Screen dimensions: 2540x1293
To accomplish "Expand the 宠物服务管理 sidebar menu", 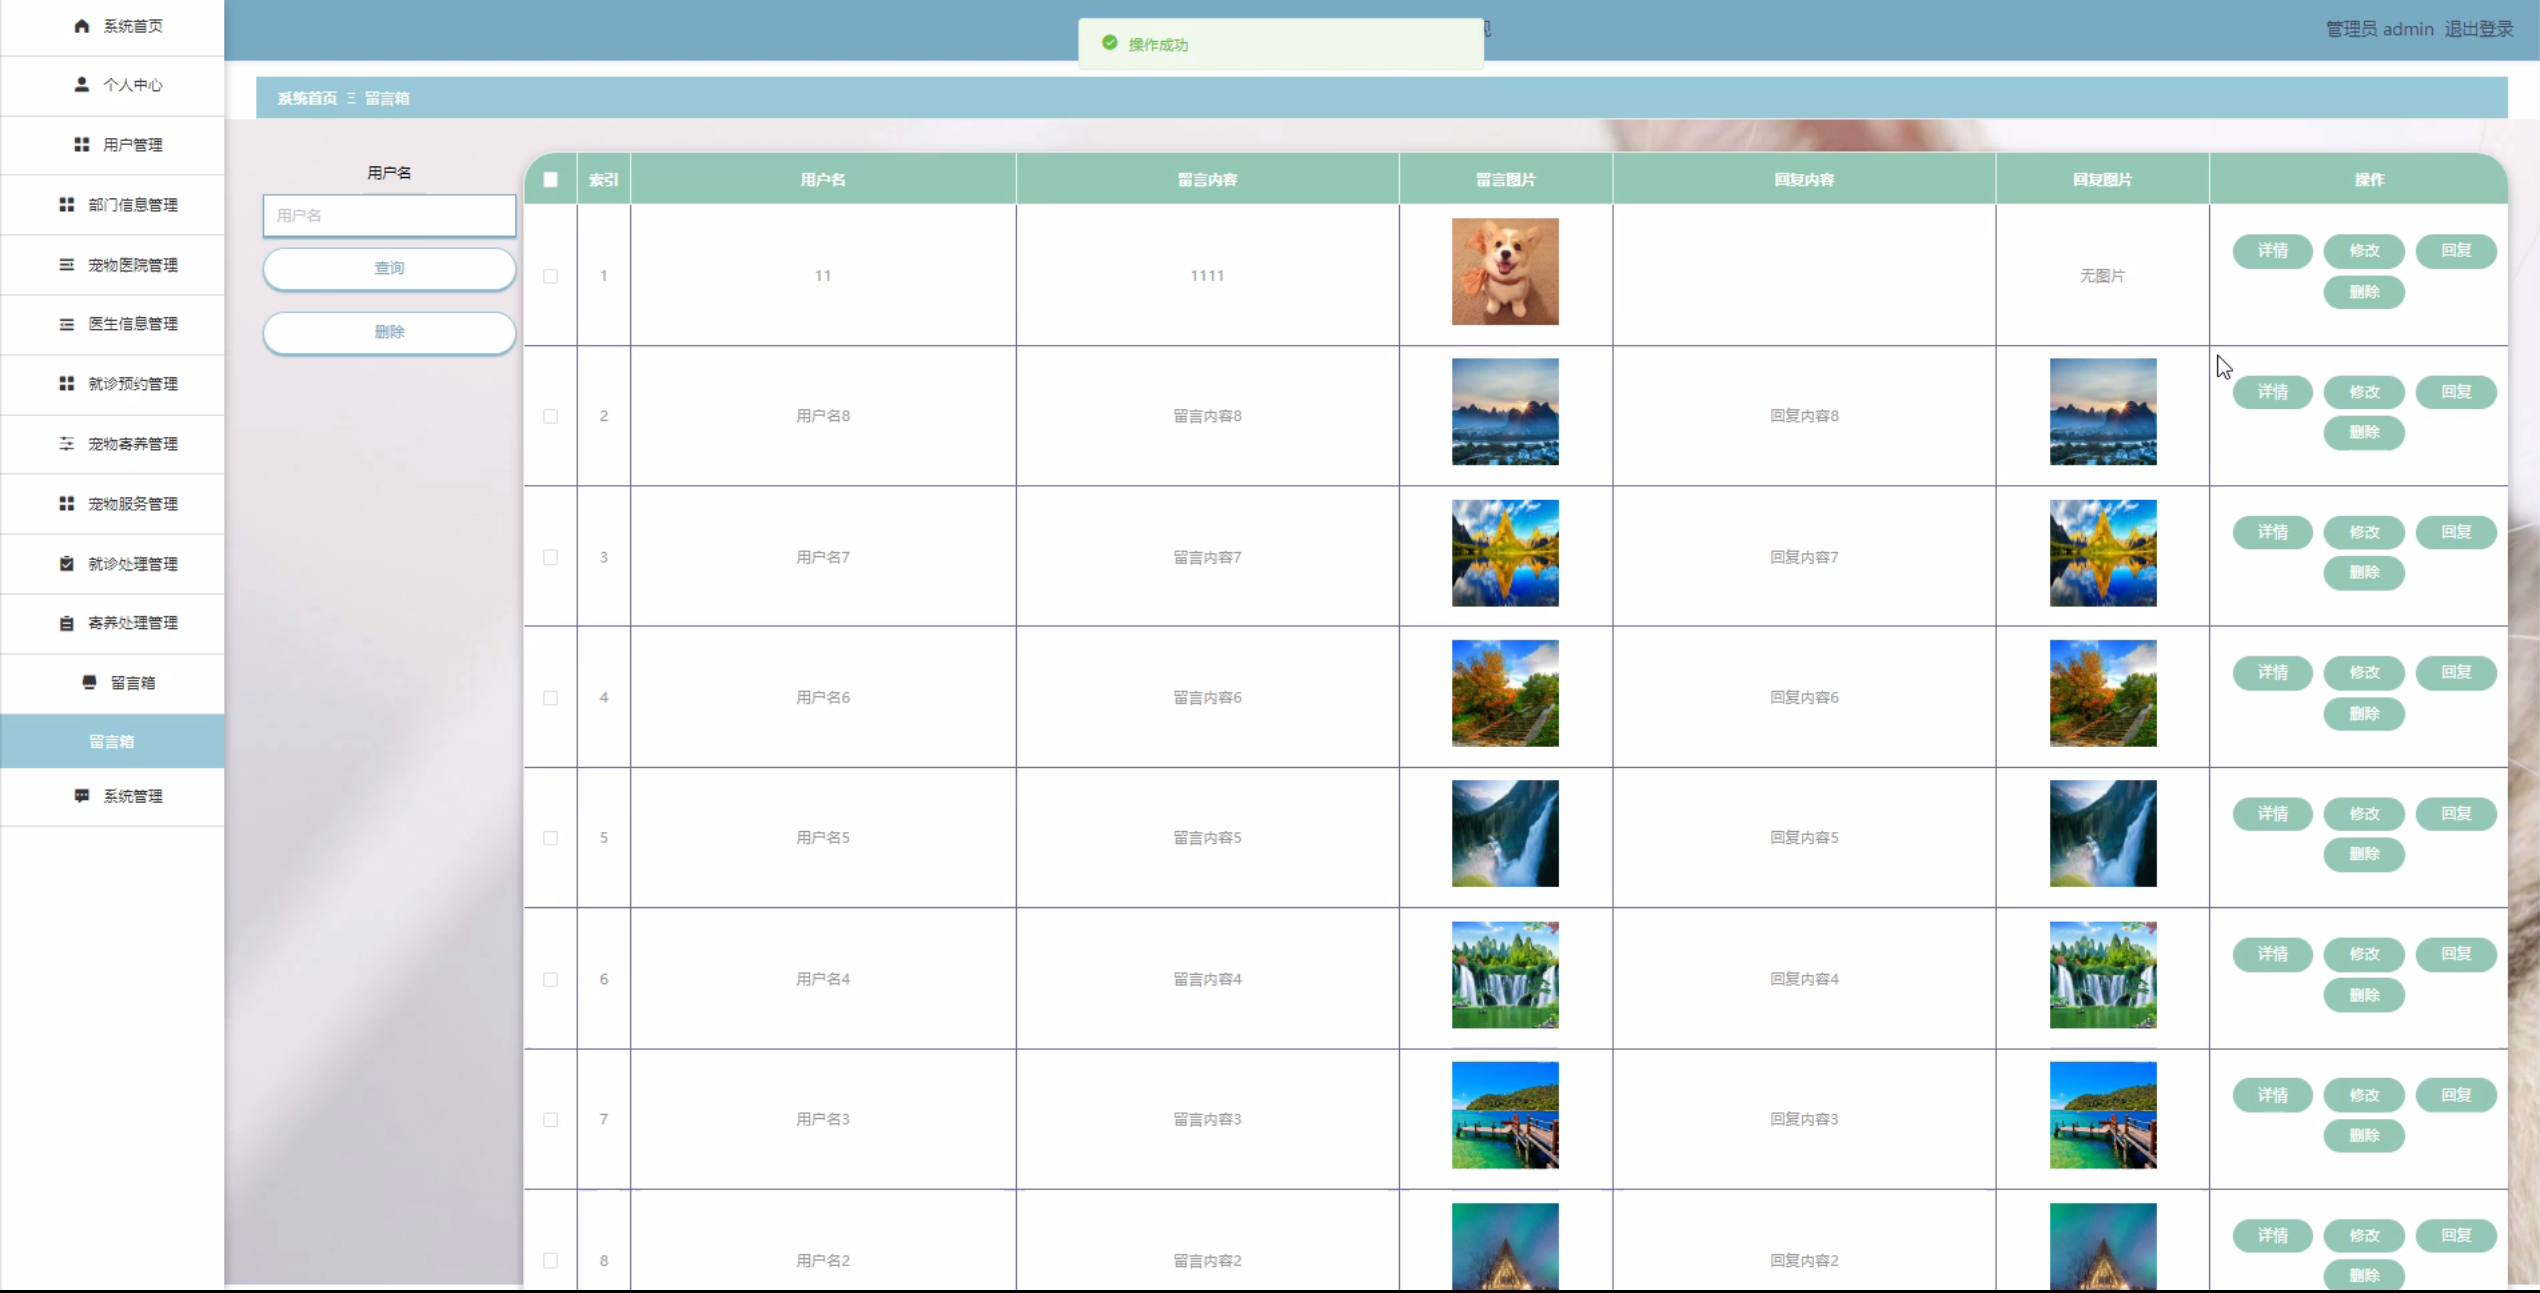I will pos(132,504).
